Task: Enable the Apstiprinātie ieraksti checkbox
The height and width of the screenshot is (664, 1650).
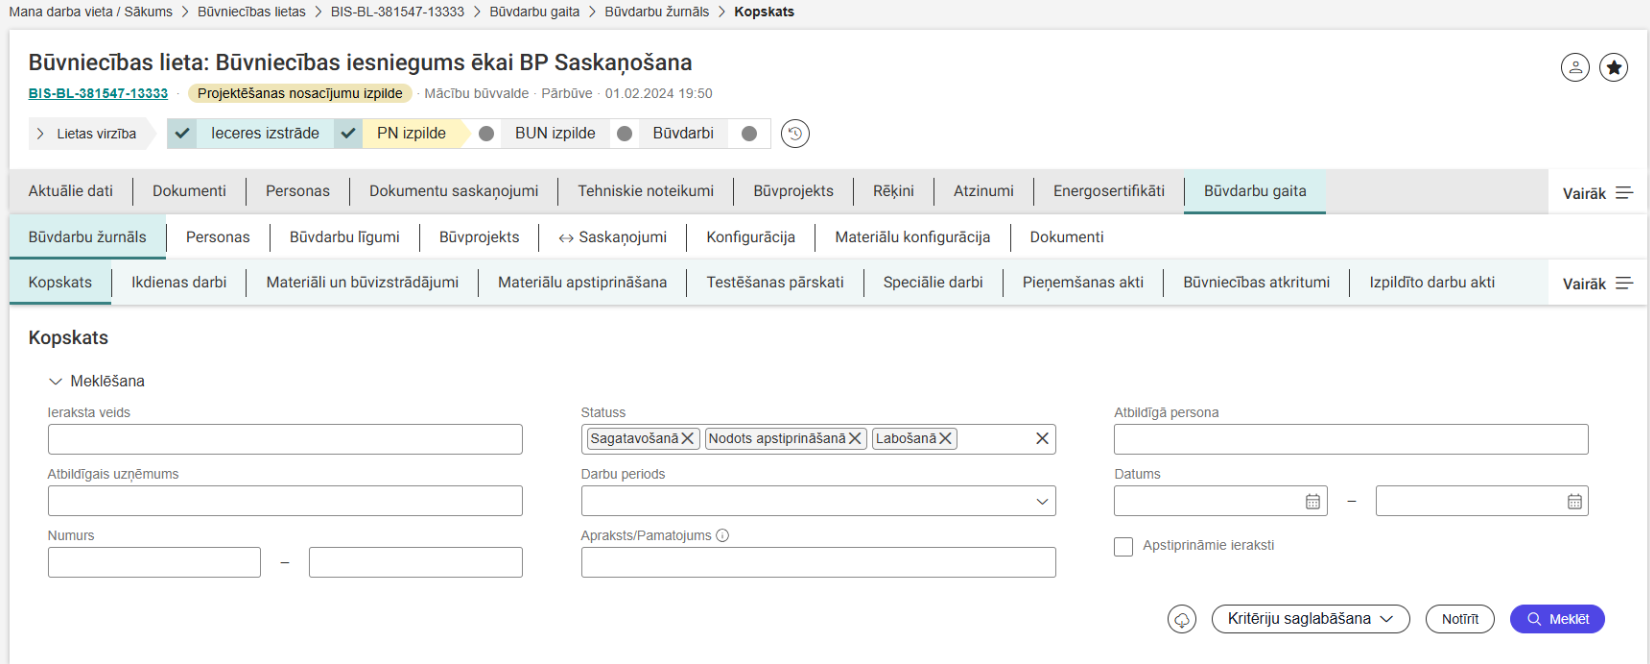Action: click(1124, 547)
